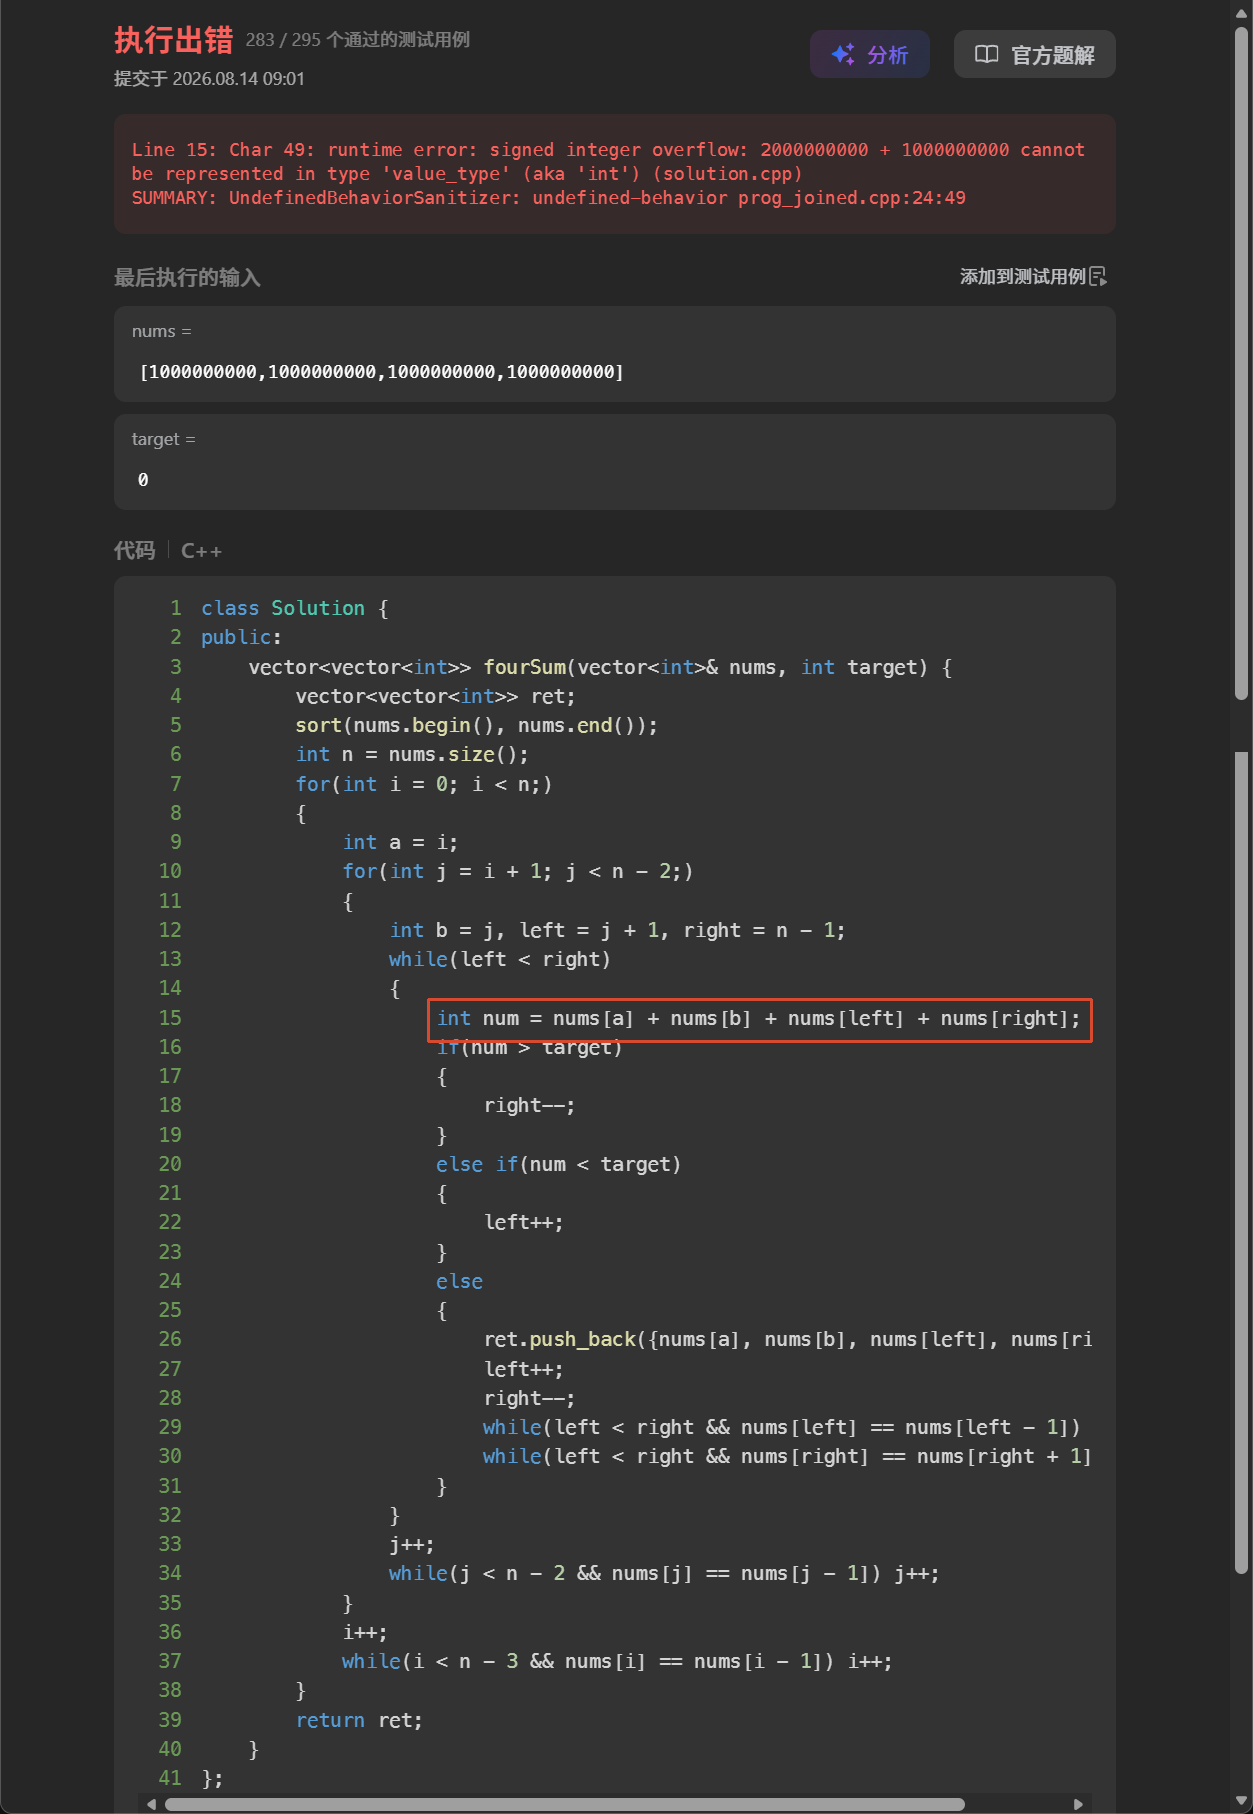Image resolution: width=1253 pixels, height=1814 pixels.
Task: Click line 20 else if(num < target)
Action: 558,1165
